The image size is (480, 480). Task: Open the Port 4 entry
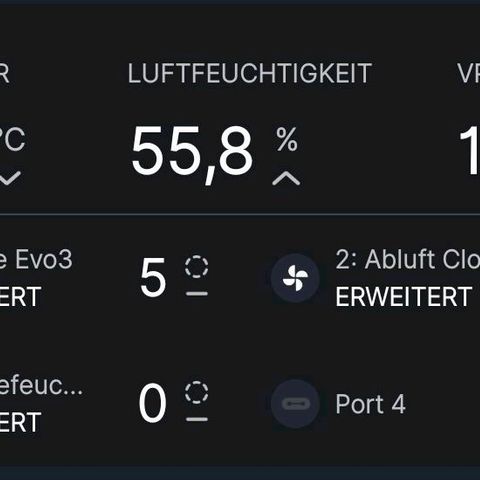click(370, 404)
